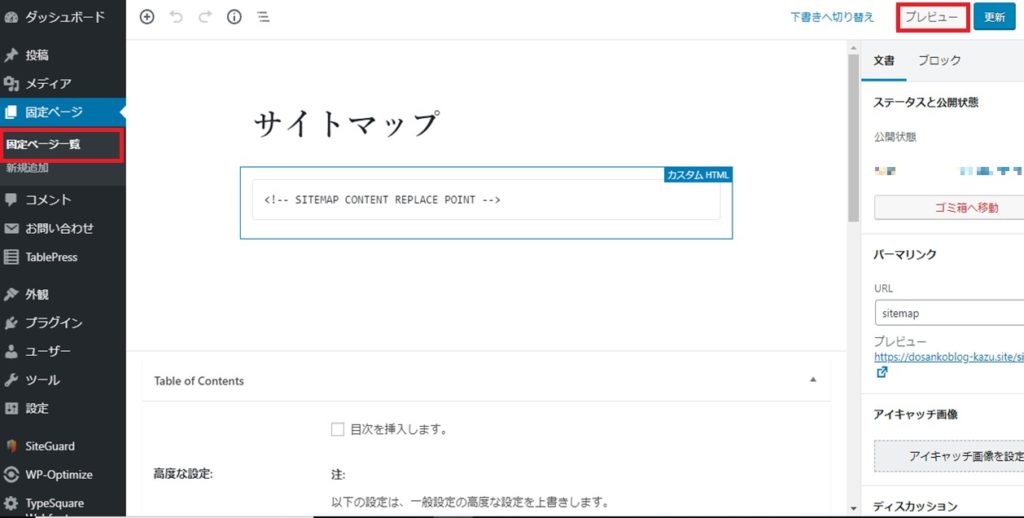Click the undo arrow icon
1024x518 pixels.
click(x=176, y=18)
